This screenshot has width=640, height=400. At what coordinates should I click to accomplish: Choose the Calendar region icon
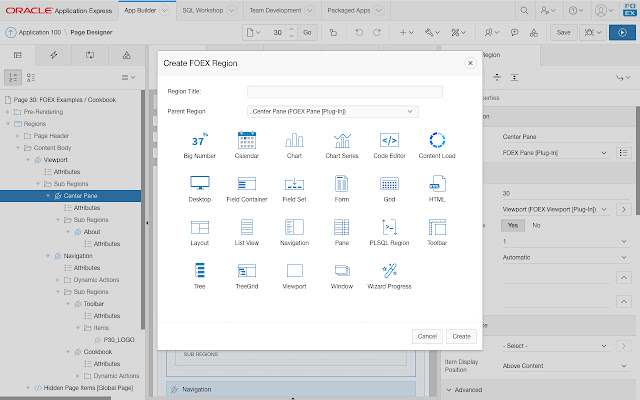[246, 144]
